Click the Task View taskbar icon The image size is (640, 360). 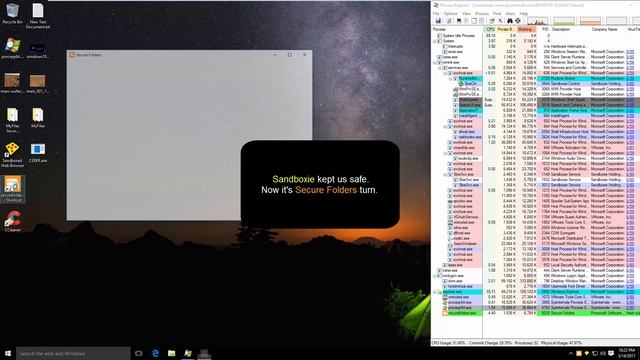tap(139, 353)
